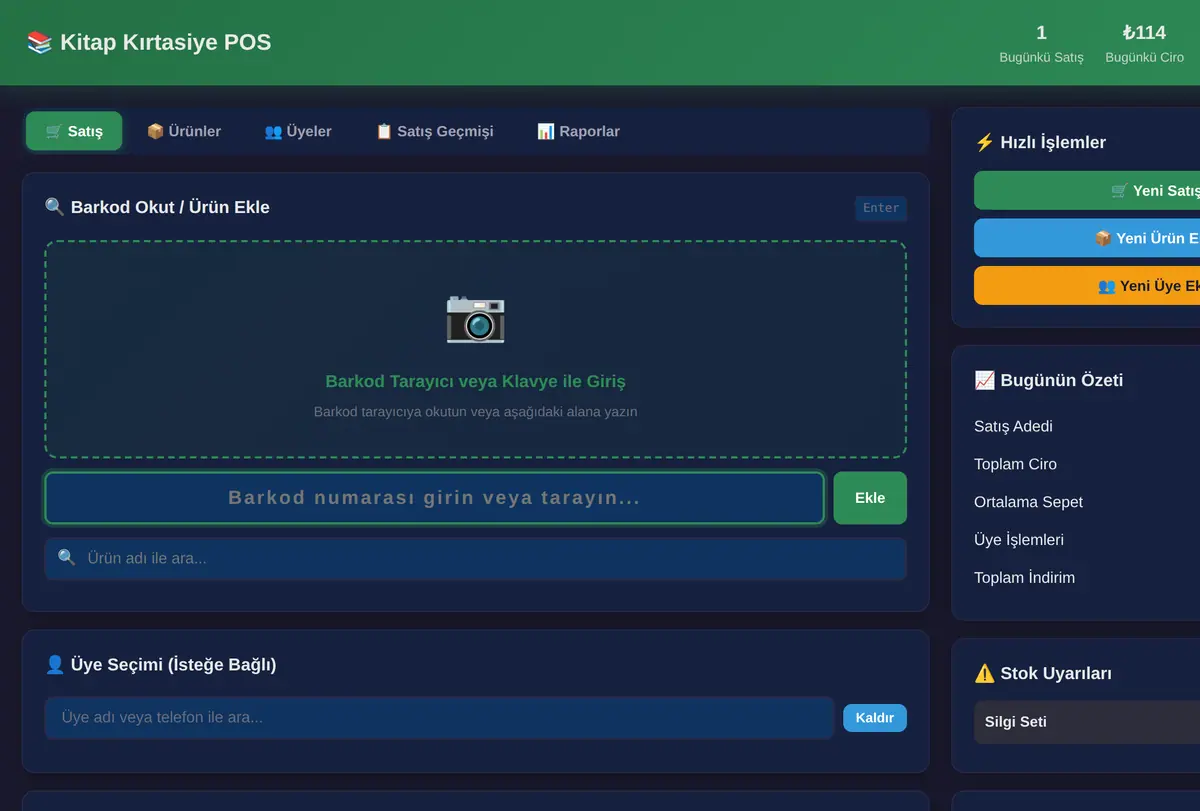The height and width of the screenshot is (811, 1200).
Task: Go to the Üyeler tab
Action: pyautogui.click(x=298, y=131)
